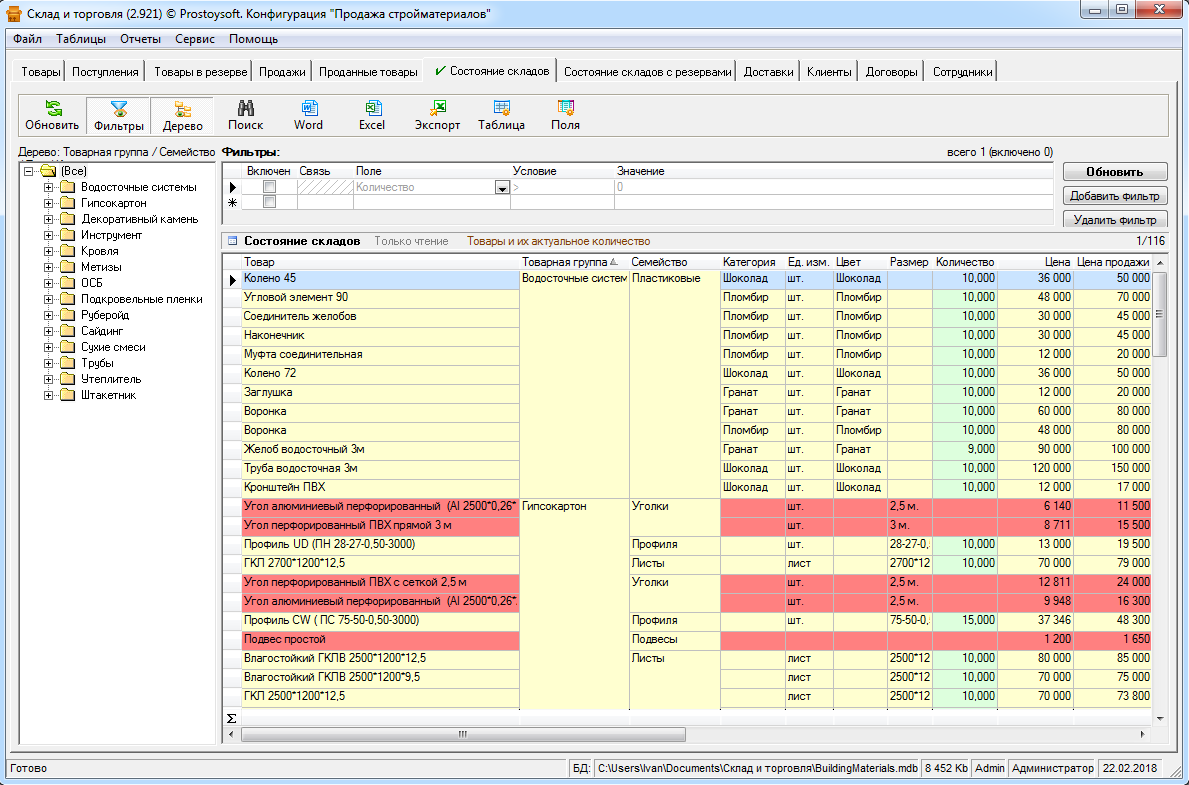Toggle the Фильтры funnel toolbar icon
This screenshot has height=785, width=1189.
[119, 115]
